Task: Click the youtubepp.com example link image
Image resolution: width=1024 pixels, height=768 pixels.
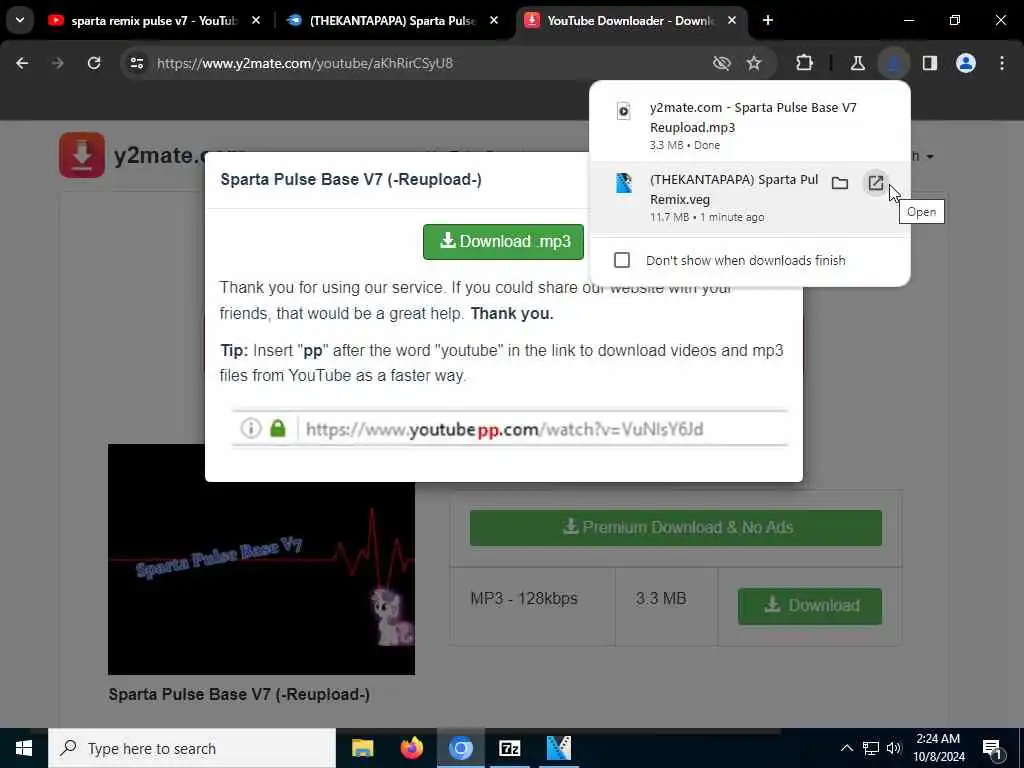Action: [x=509, y=429]
